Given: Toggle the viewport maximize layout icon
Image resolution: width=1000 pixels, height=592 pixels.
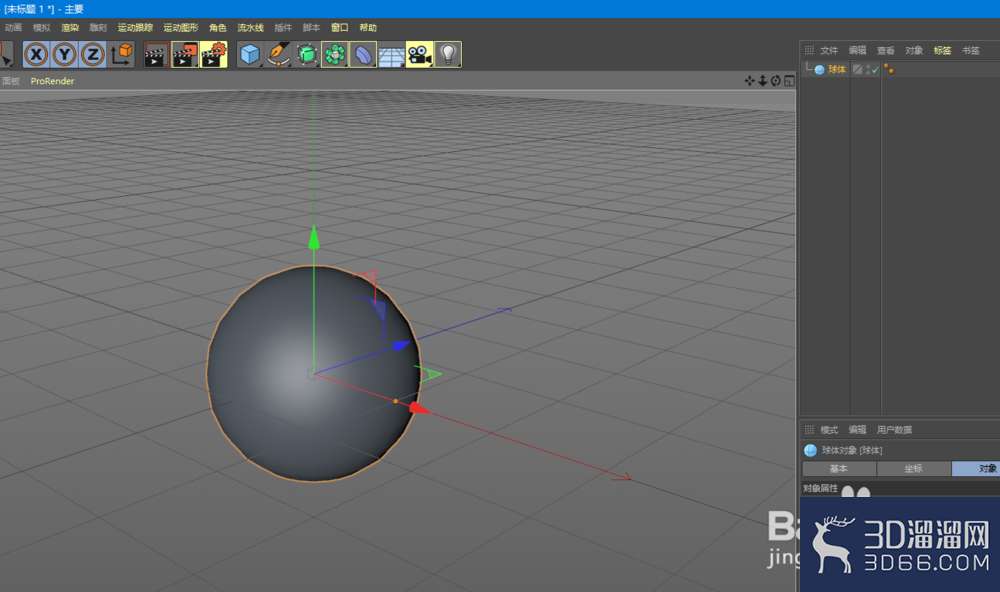Looking at the screenshot, I should 790,80.
